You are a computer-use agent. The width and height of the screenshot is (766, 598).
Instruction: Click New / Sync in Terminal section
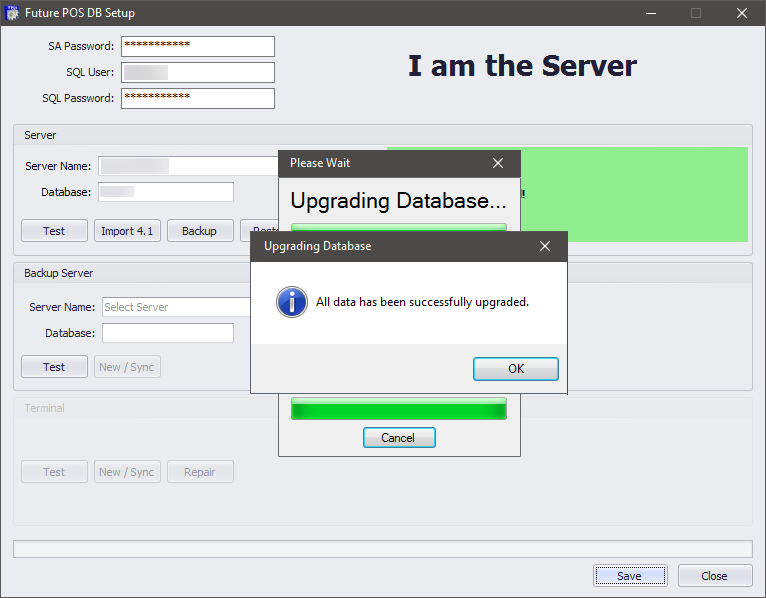coord(127,471)
